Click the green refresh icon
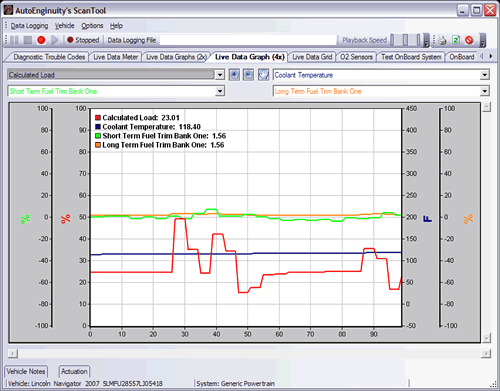This screenshot has height=391, width=500. 456,40
